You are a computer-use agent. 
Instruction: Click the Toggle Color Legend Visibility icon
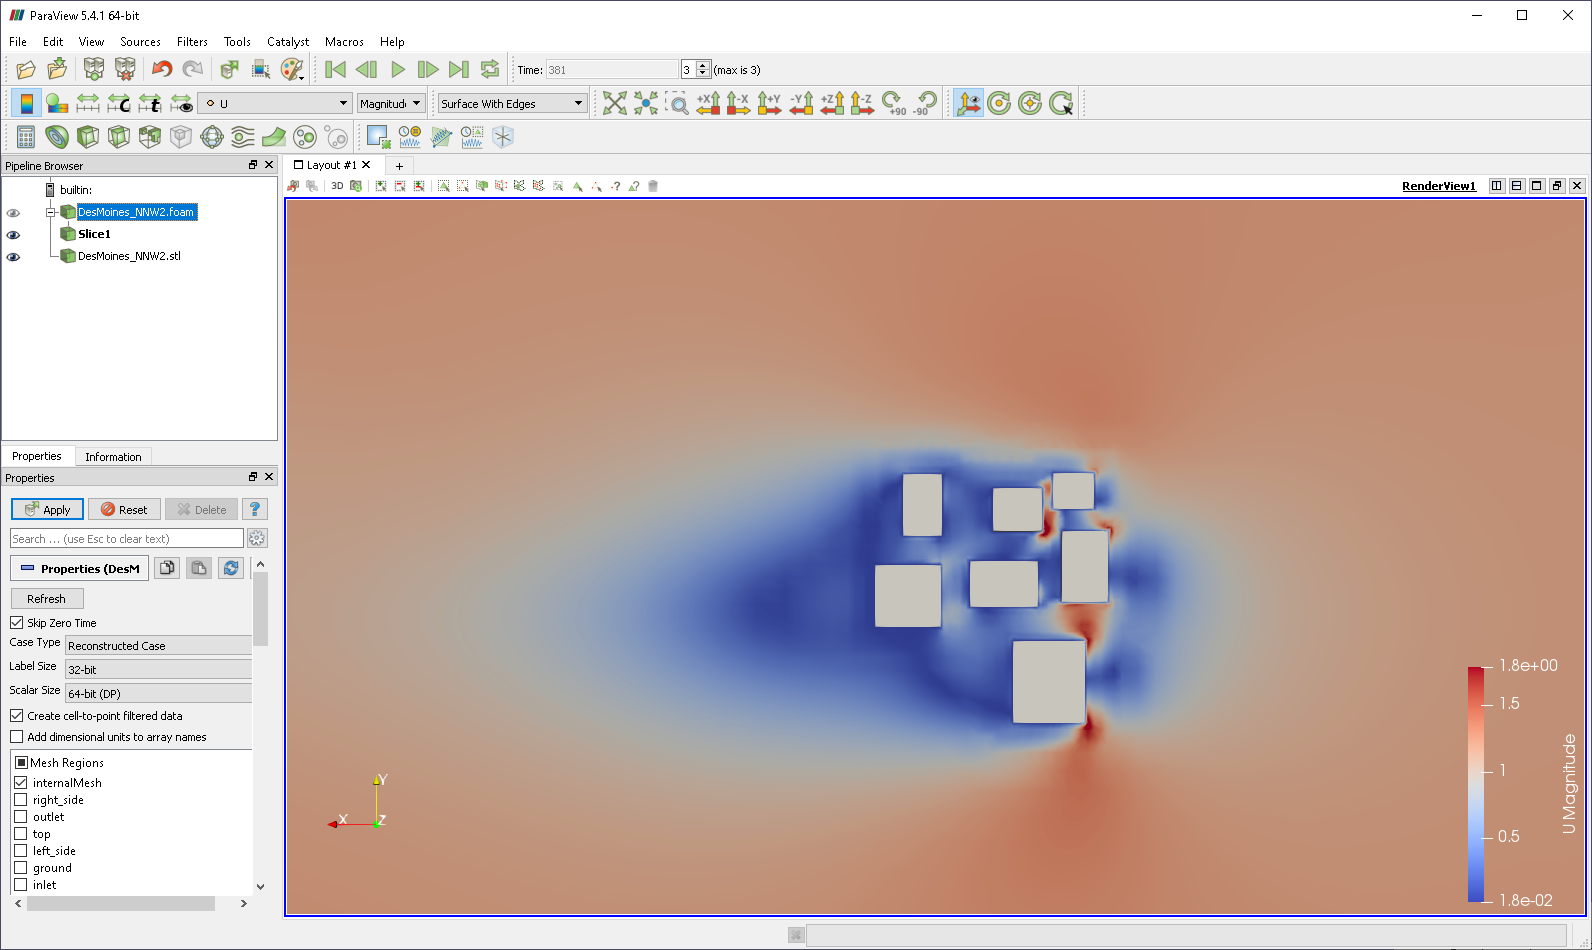pos(27,103)
